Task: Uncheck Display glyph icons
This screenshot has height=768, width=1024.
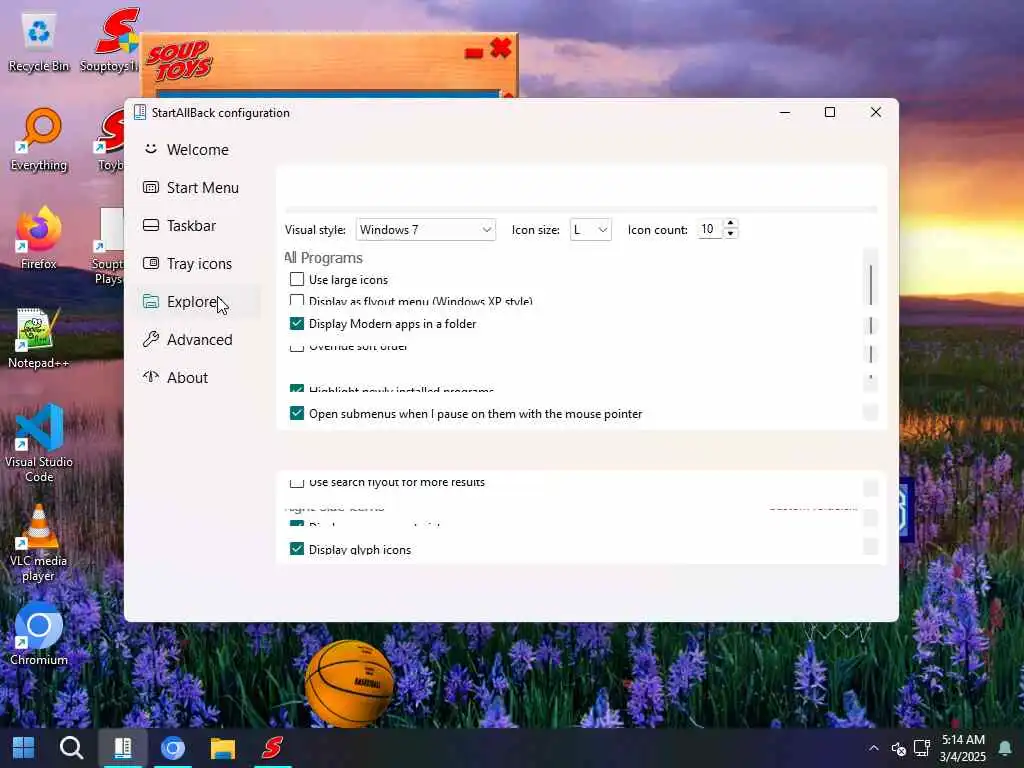Action: pos(297,549)
